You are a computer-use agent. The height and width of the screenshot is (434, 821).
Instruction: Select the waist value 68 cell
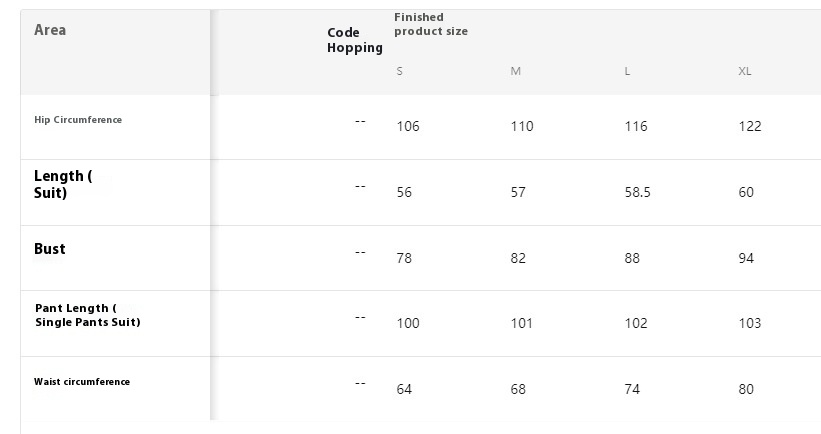coord(518,389)
